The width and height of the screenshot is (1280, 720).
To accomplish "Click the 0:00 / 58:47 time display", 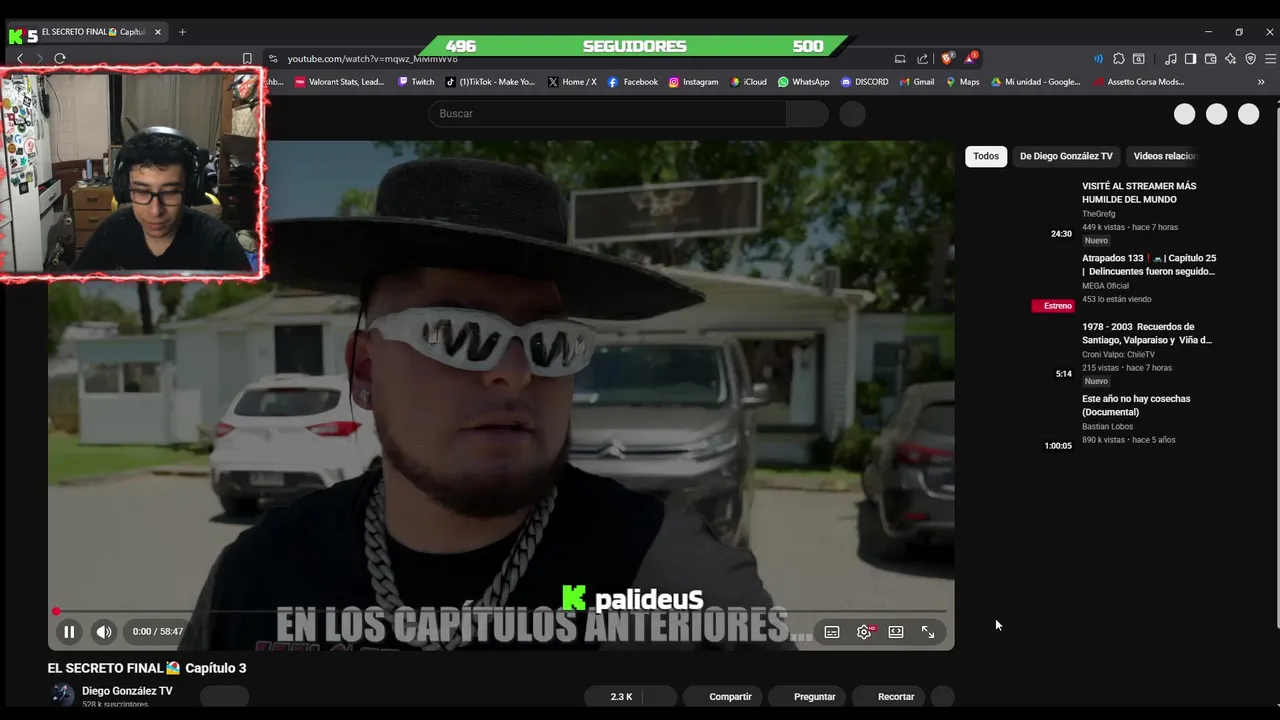I will [x=158, y=632].
